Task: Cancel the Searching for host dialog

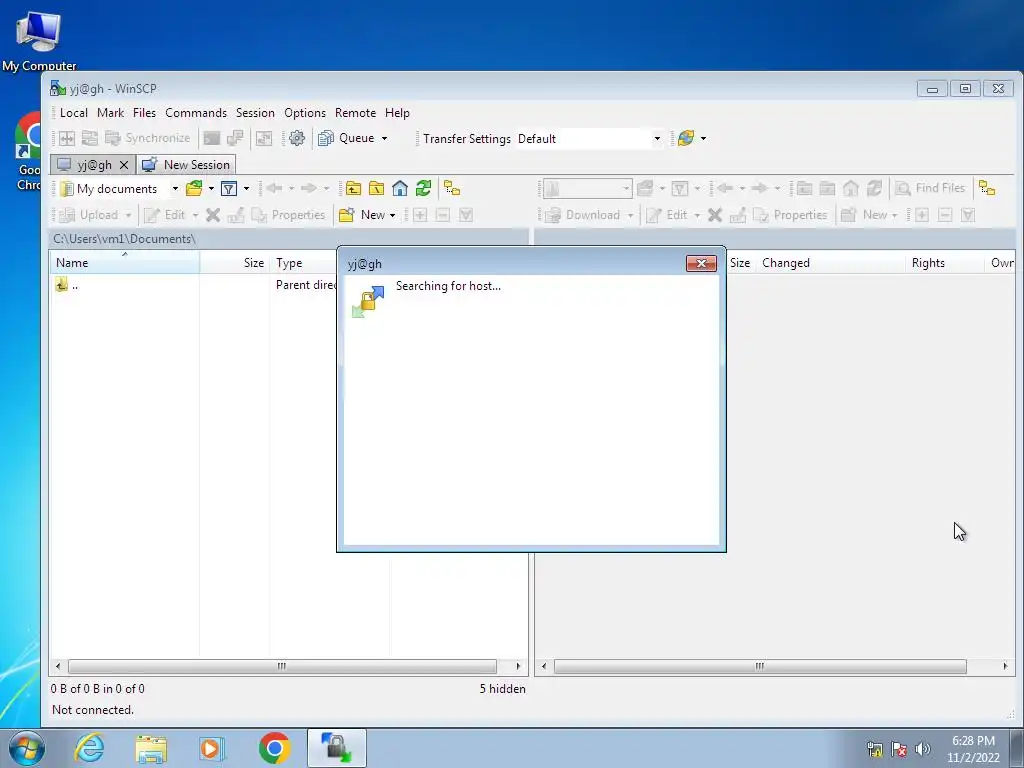Action: (701, 263)
